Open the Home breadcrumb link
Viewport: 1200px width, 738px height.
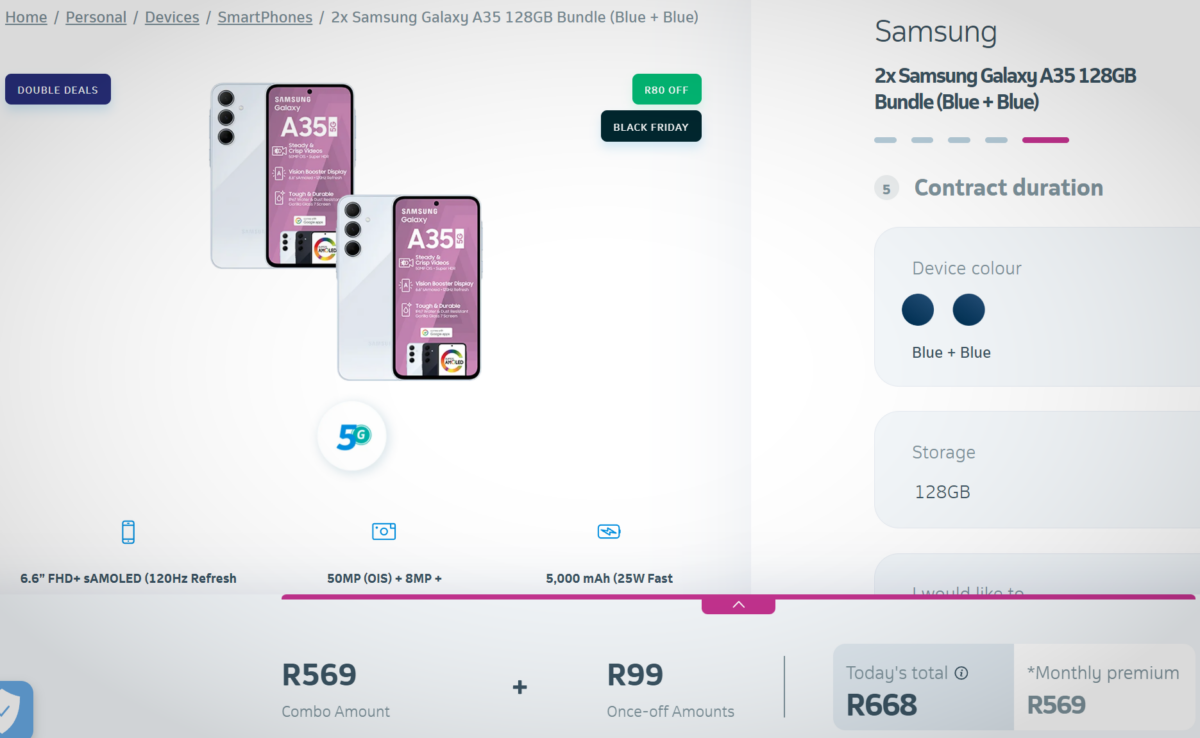coord(26,17)
